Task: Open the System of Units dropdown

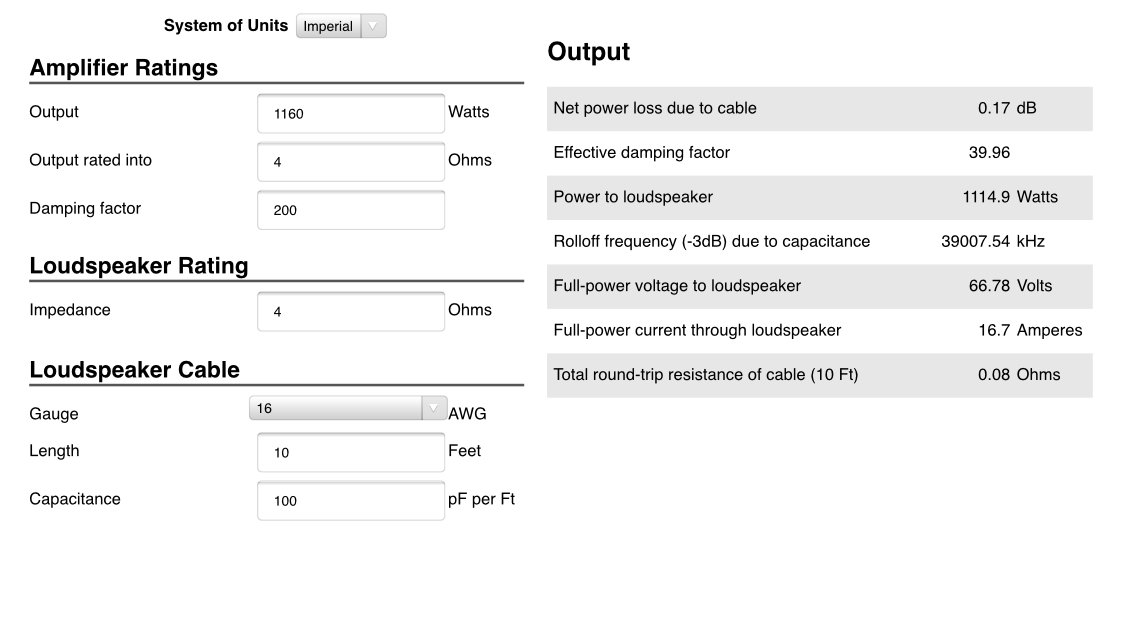Action: coord(341,26)
